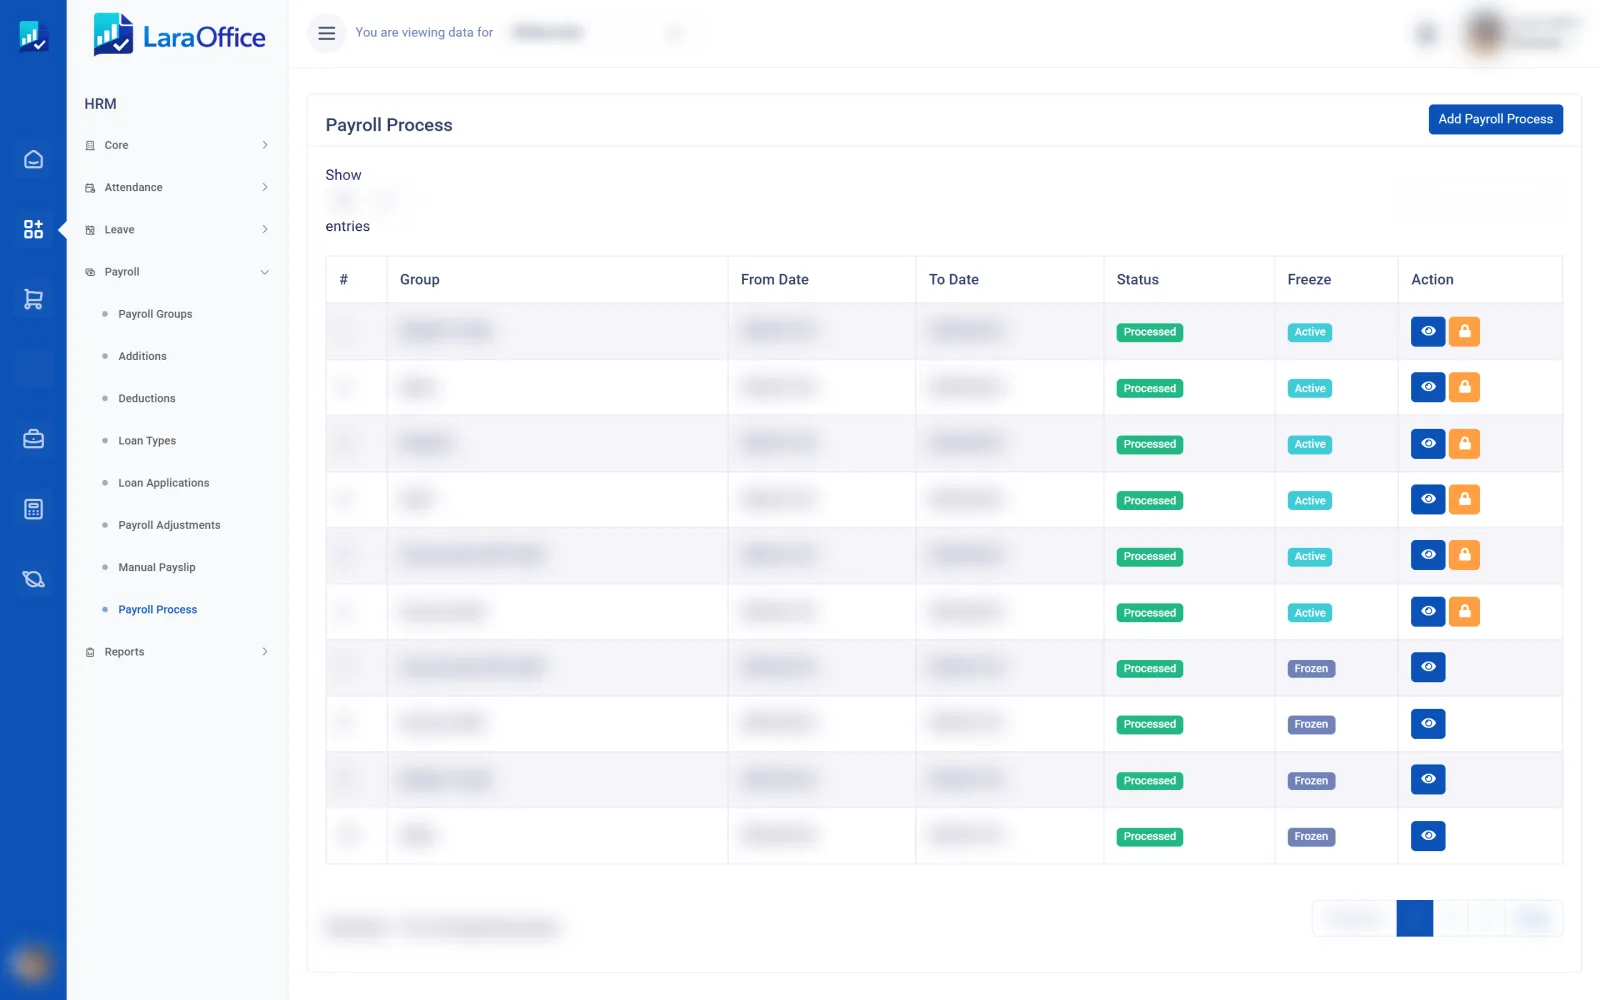Sort by the Group column header
1600x1000 pixels.
(x=557, y=280)
